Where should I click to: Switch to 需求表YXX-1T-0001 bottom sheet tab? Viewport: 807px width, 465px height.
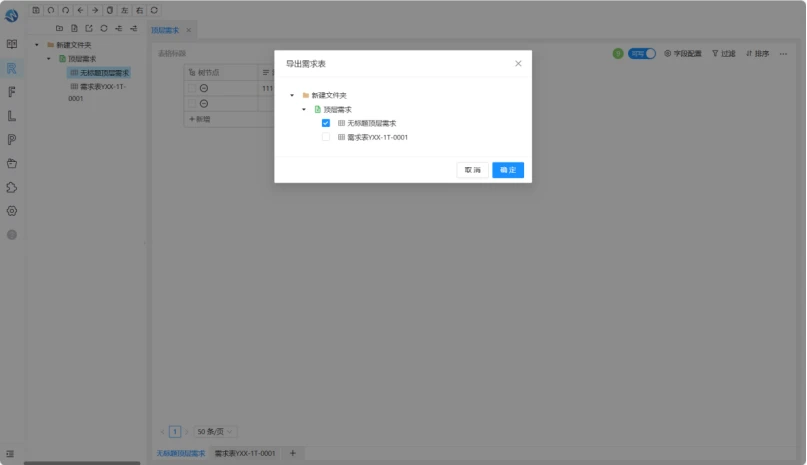(x=245, y=453)
